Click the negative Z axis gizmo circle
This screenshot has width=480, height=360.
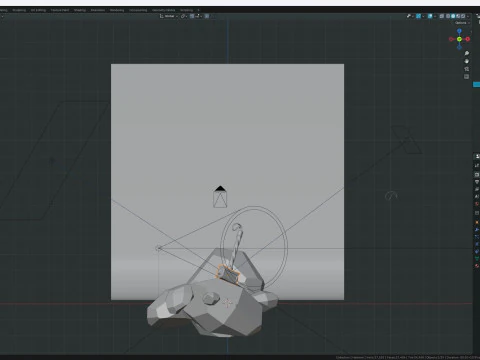click(x=459, y=47)
